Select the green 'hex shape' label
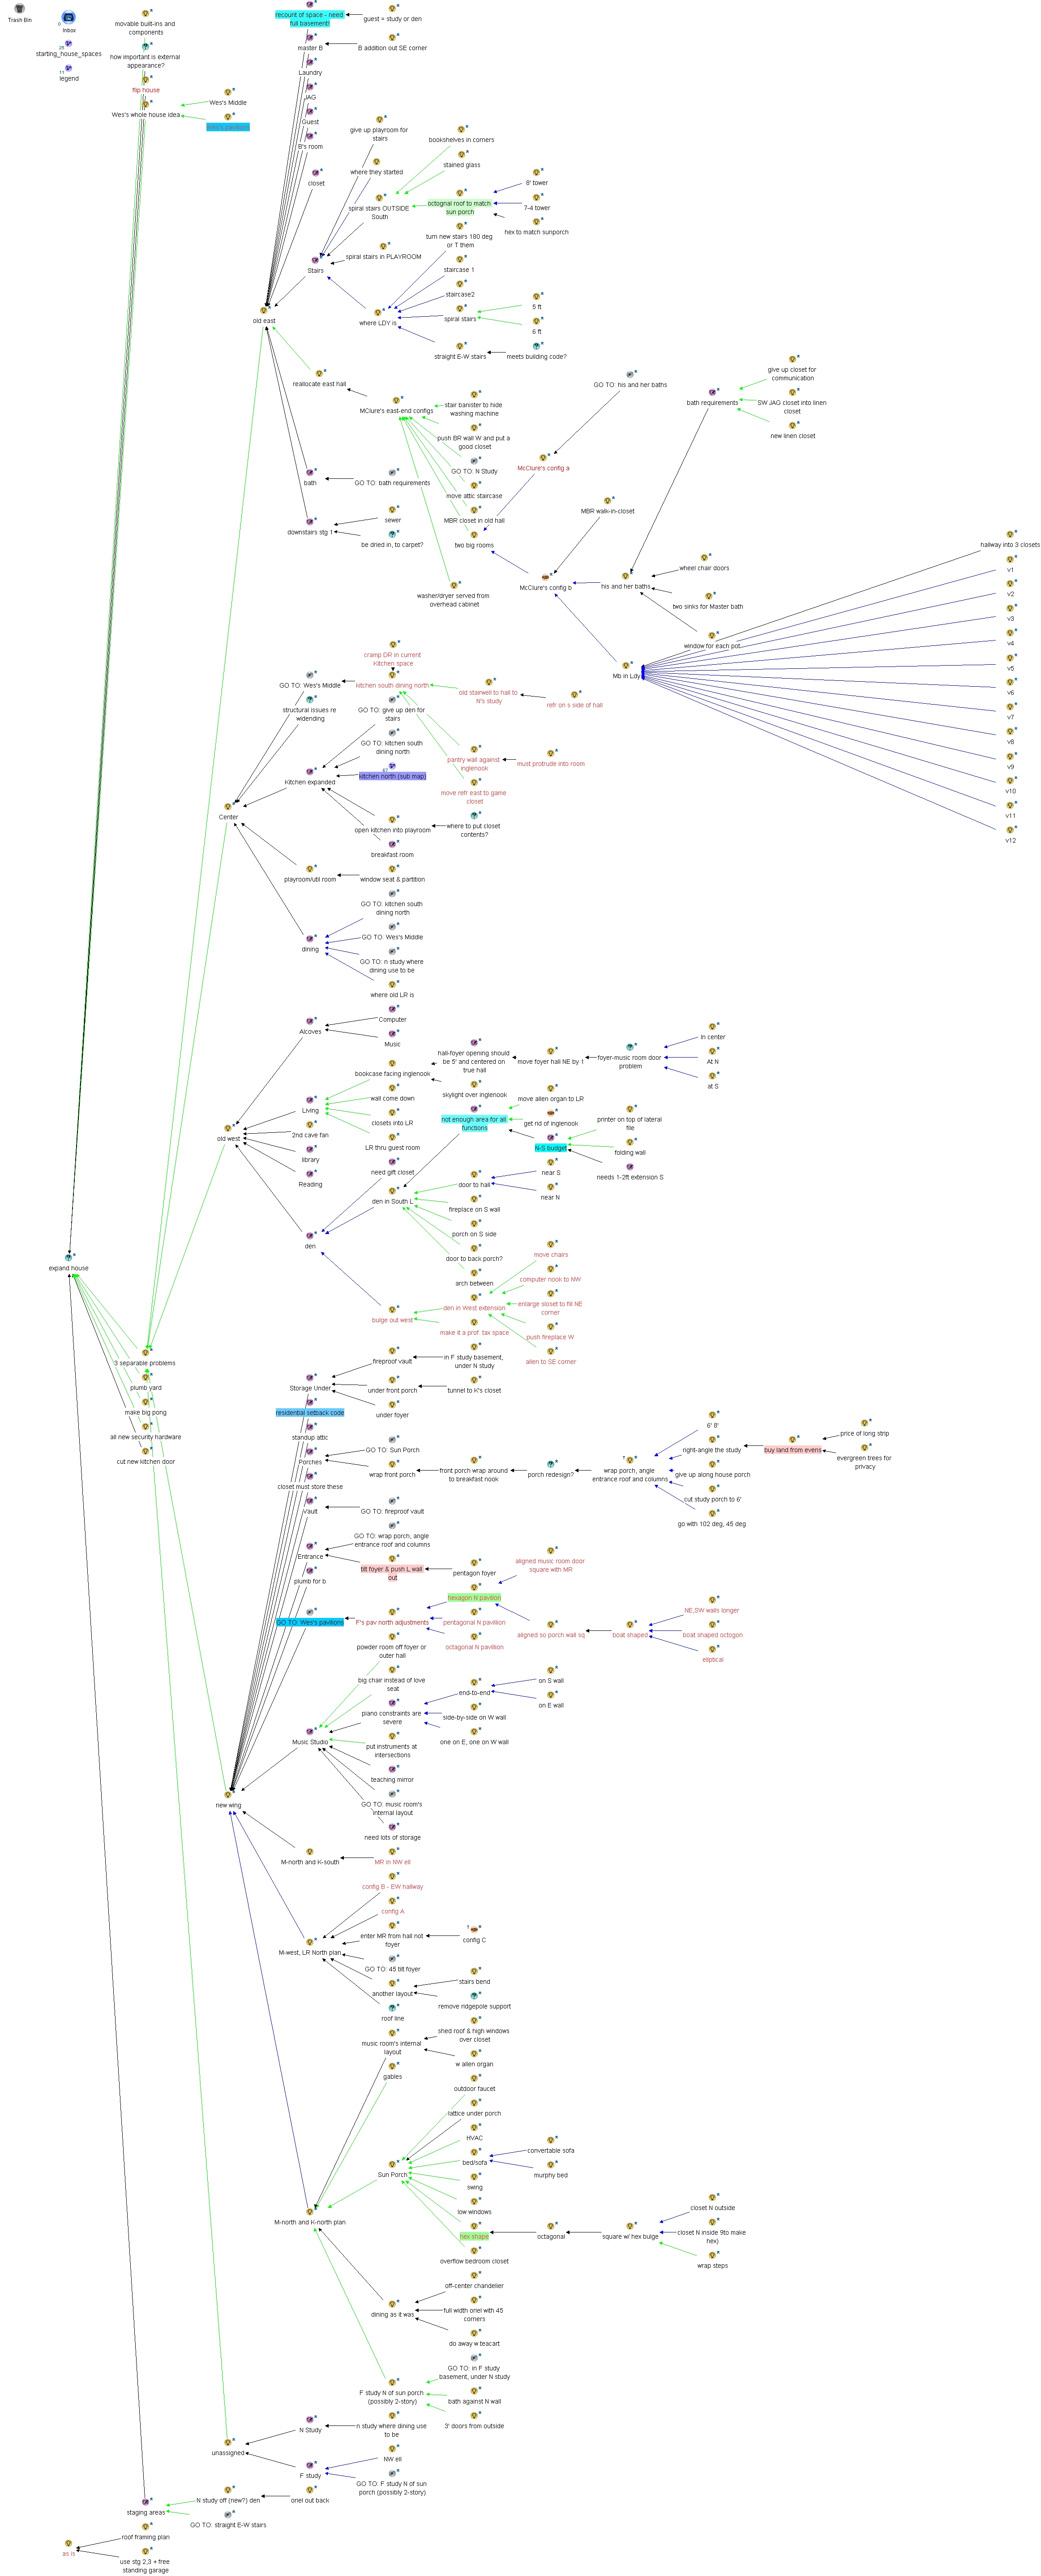 [474, 2237]
